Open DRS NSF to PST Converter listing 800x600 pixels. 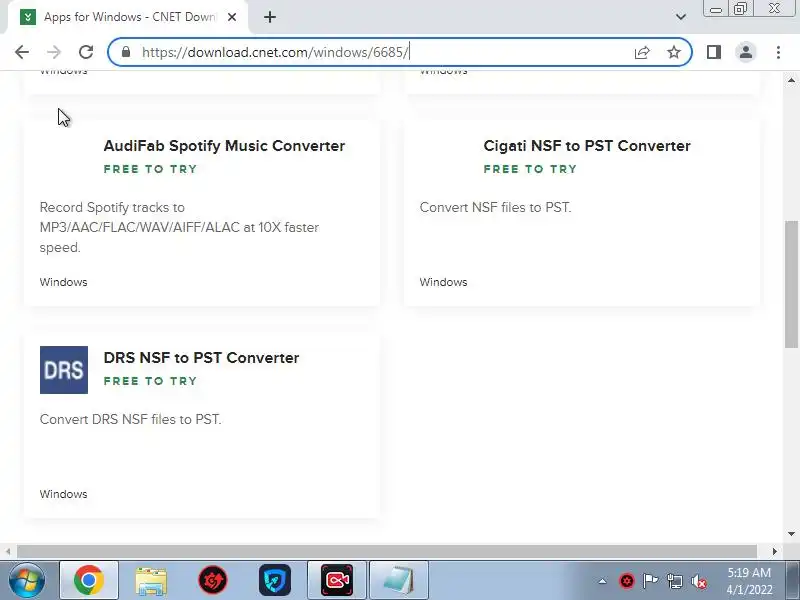[x=201, y=358]
